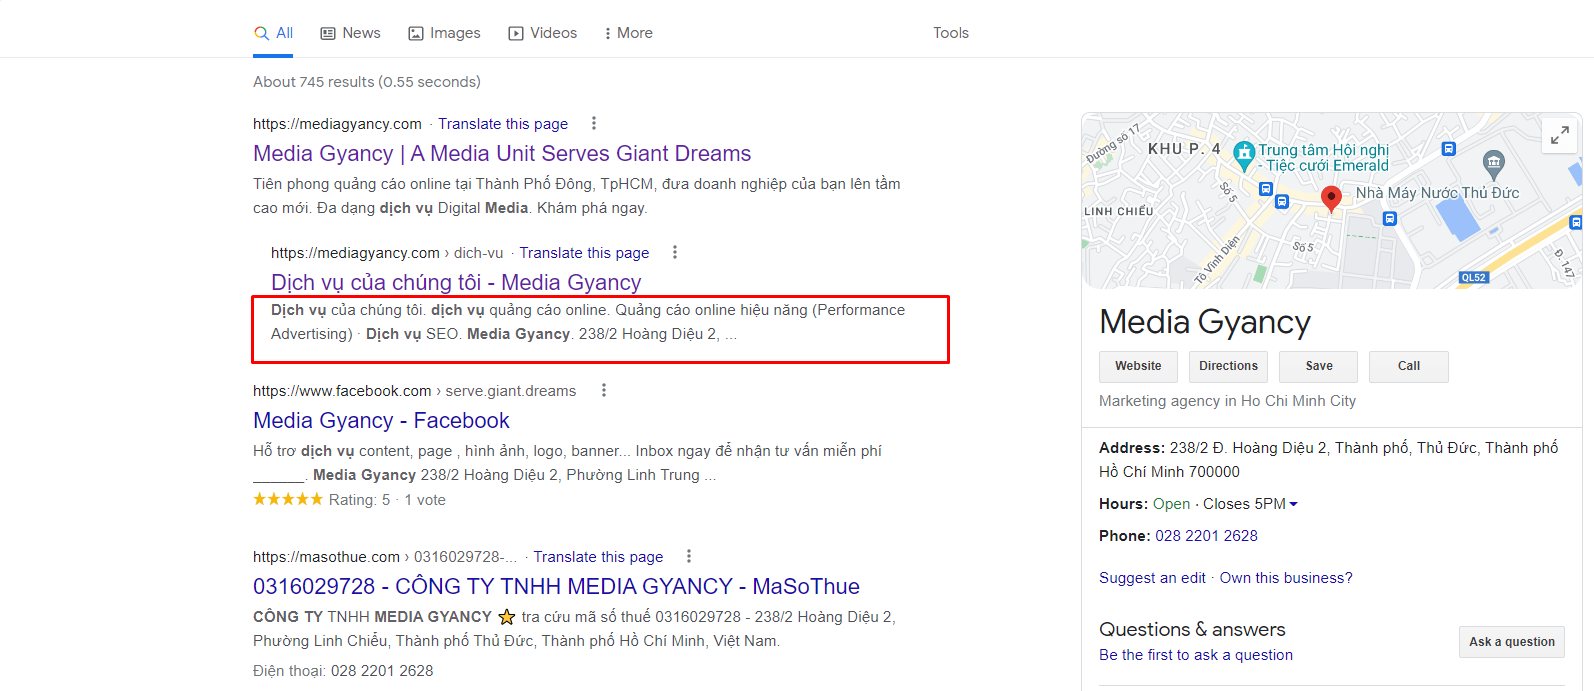
Task: Click the five-star rating of the Facebook result
Action: [x=288, y=499]
